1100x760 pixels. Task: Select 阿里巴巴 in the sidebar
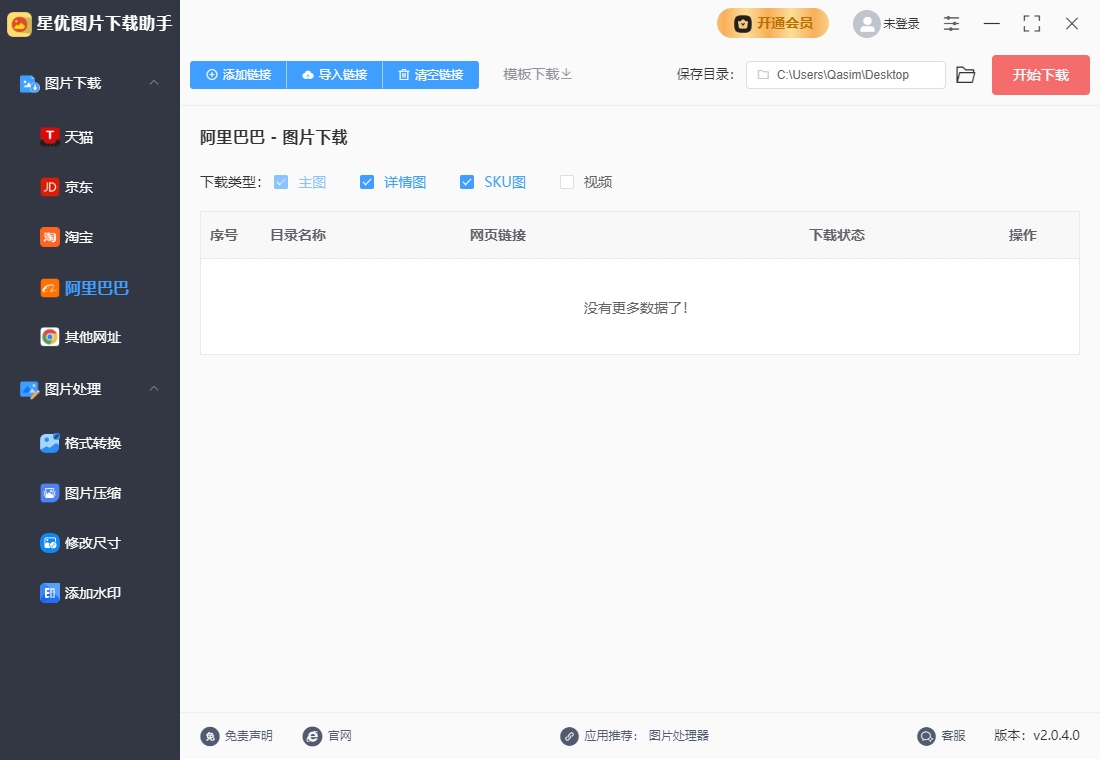point(96,288)
